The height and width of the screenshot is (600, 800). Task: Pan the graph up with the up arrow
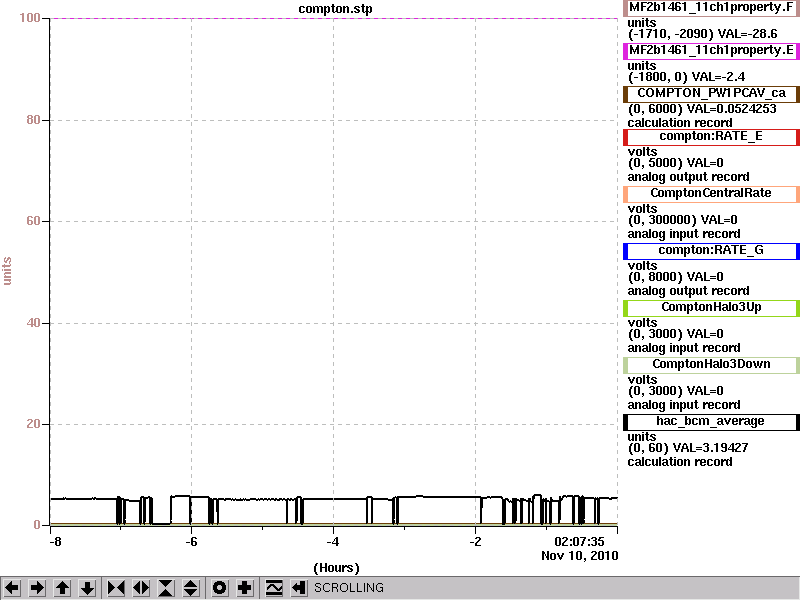click(62, 588)
